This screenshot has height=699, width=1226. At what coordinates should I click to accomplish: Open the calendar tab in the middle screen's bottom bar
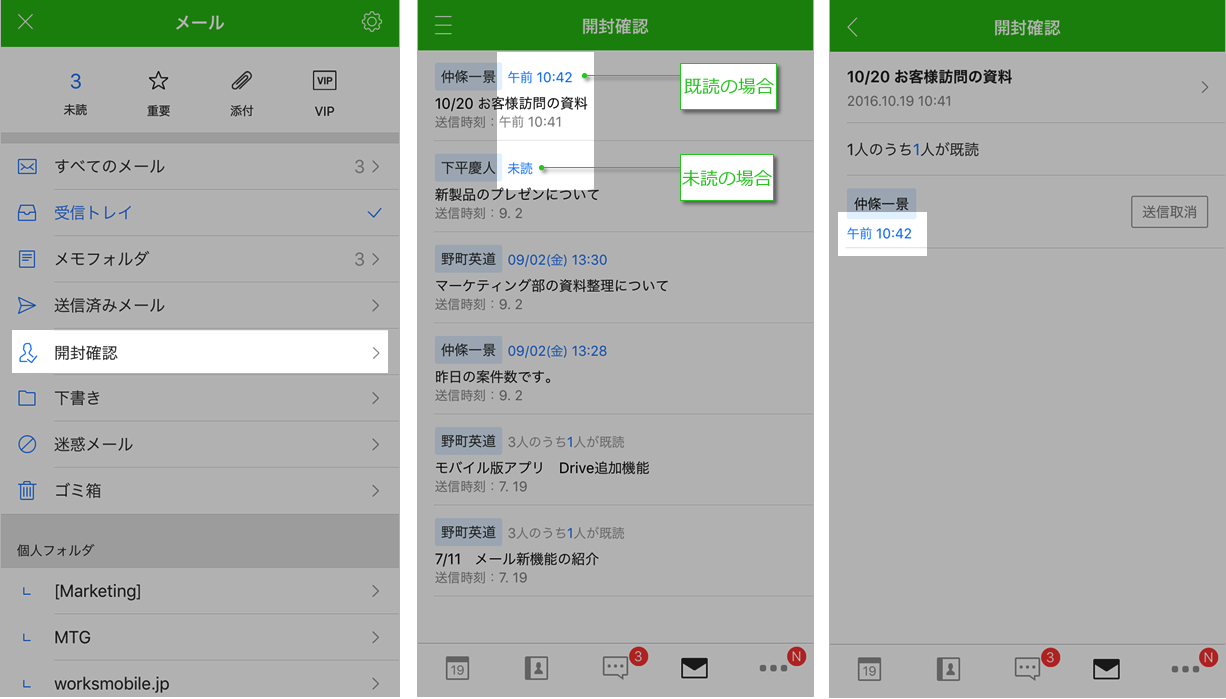(457, 669)
